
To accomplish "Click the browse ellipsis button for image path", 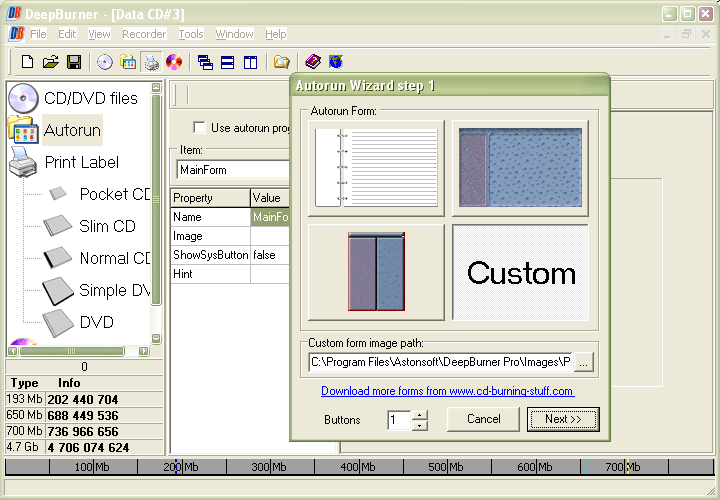I will [x=584, y=362].
